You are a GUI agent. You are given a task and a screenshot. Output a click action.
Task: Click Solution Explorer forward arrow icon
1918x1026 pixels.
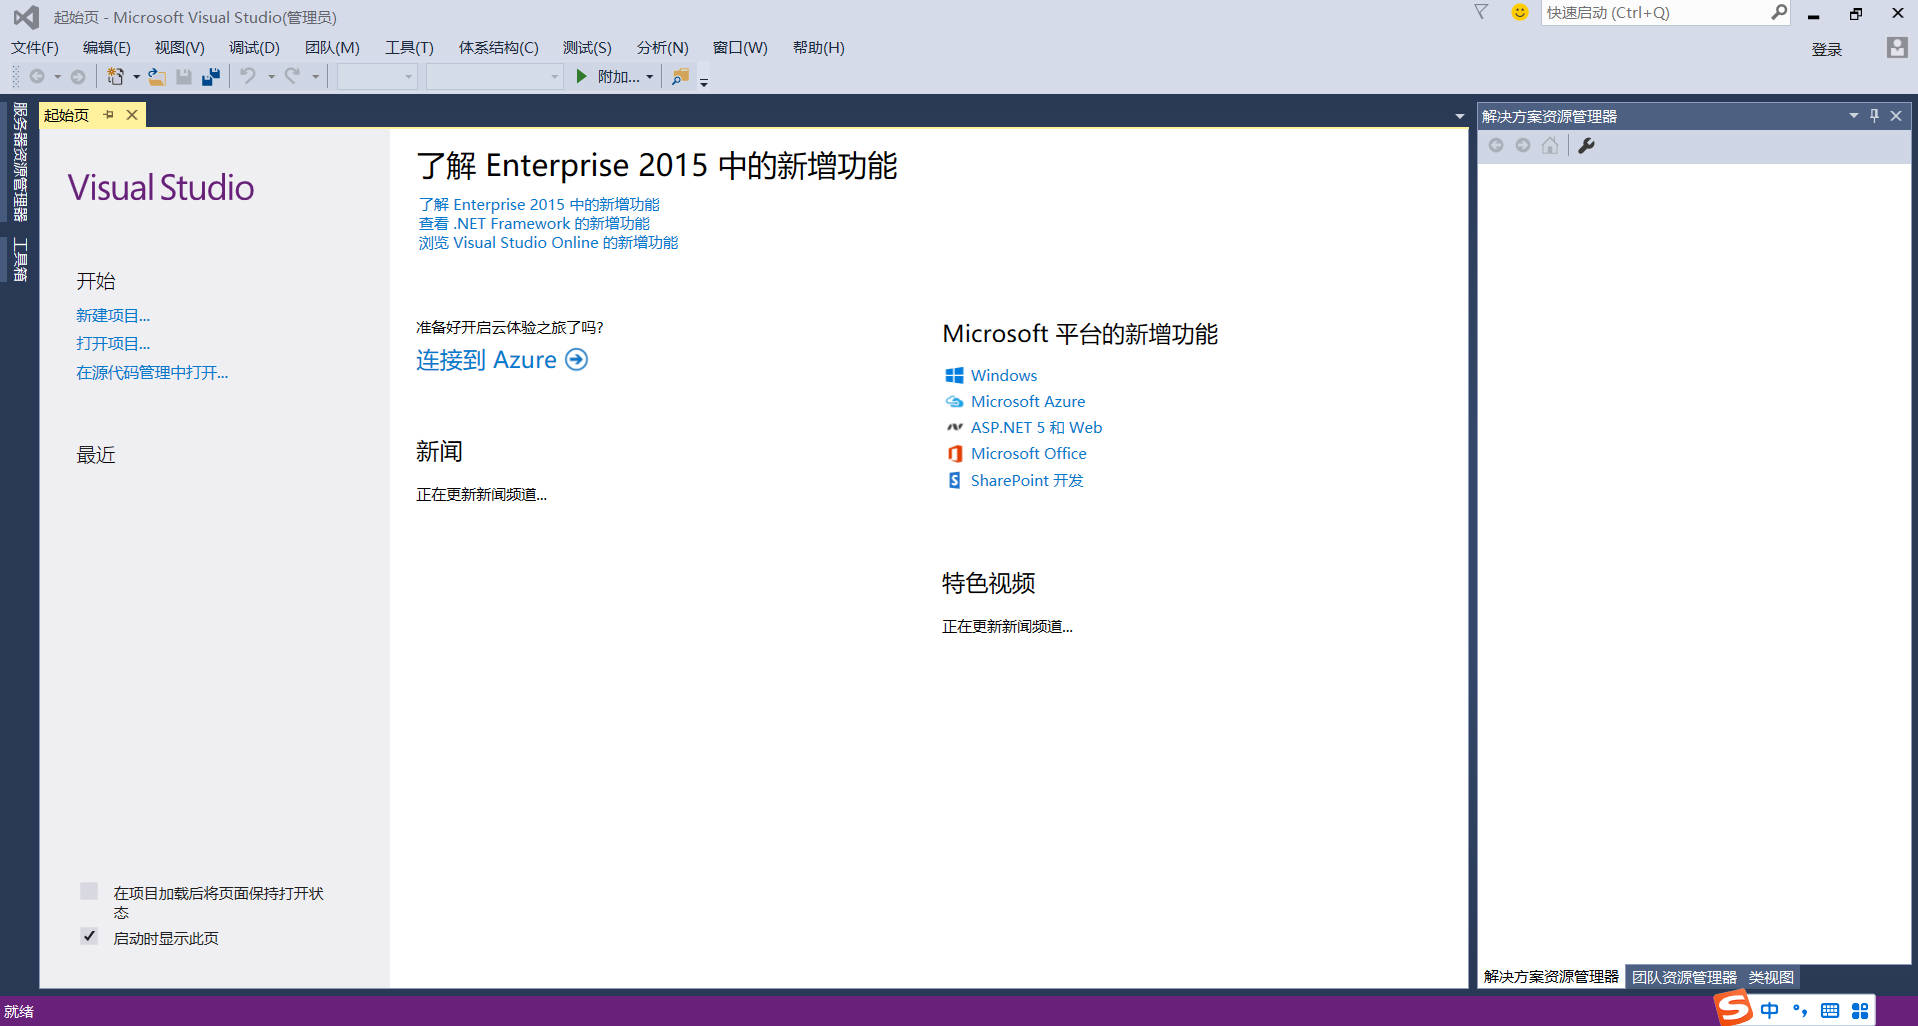click(x=1523, y=146)
